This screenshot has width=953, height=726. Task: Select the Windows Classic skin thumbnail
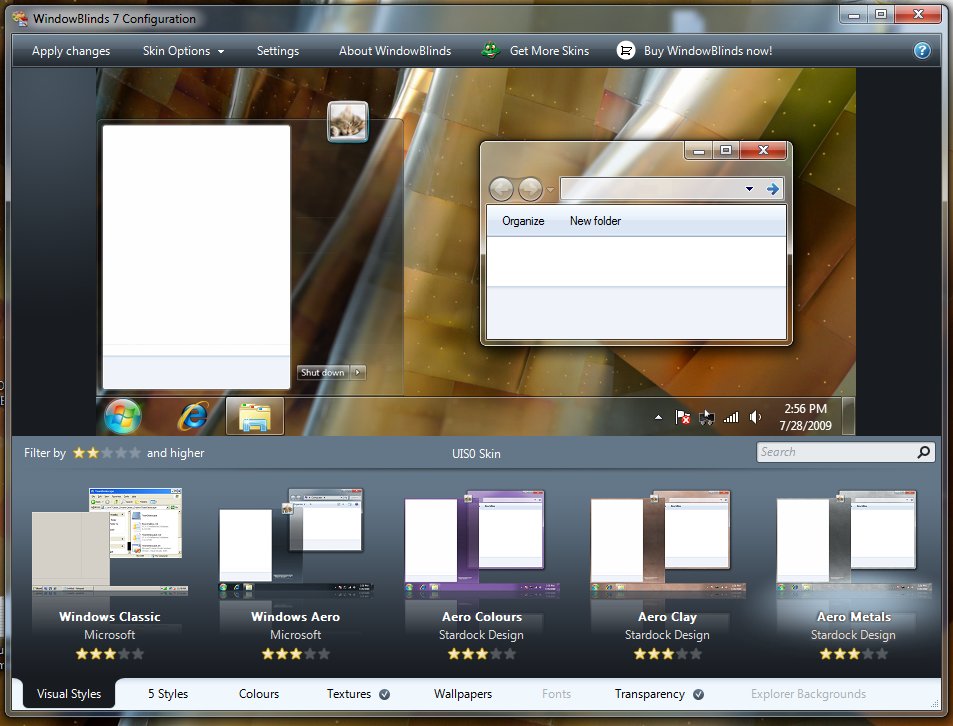(x=109, y=540)
